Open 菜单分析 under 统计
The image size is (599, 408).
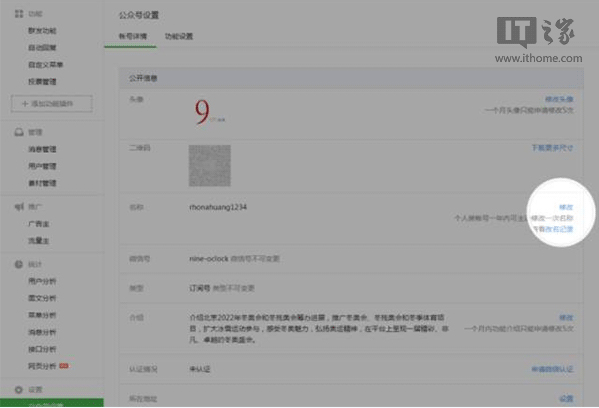coord(42,315)
